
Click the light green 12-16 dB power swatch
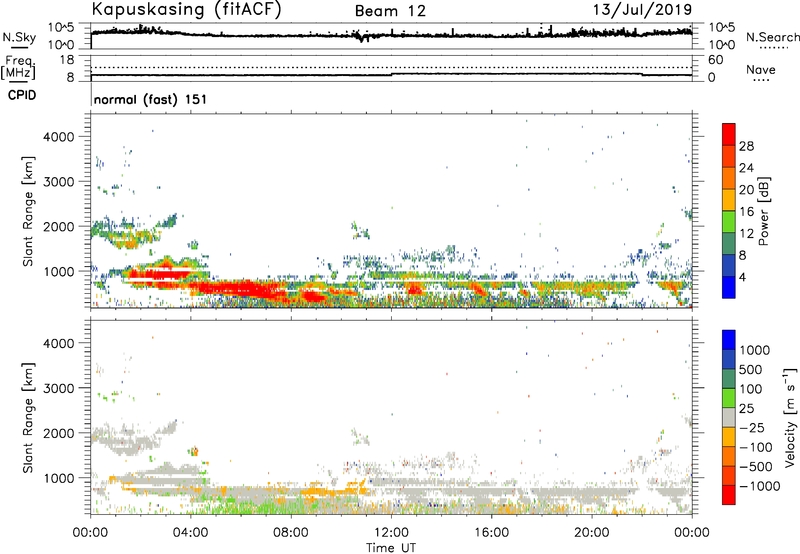[729, 222]
